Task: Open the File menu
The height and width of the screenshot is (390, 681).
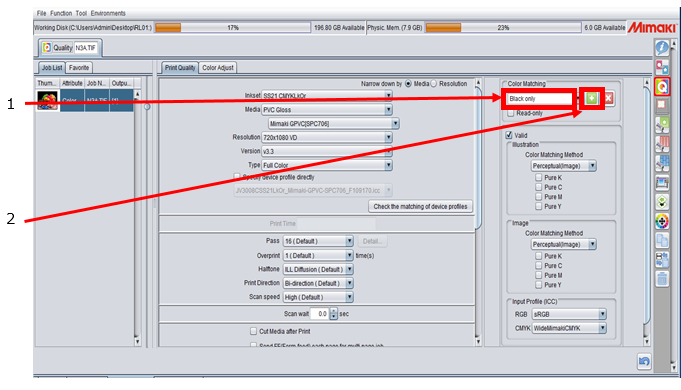Action: [x=41, y=13]
